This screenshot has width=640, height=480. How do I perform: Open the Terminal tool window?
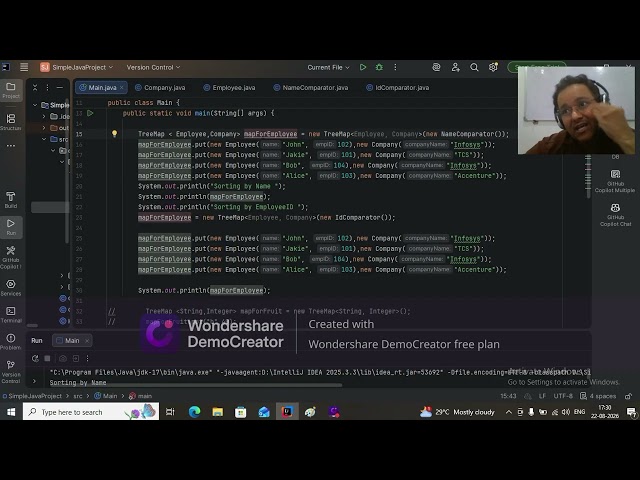pyautogui.click(x=11, y=314)
